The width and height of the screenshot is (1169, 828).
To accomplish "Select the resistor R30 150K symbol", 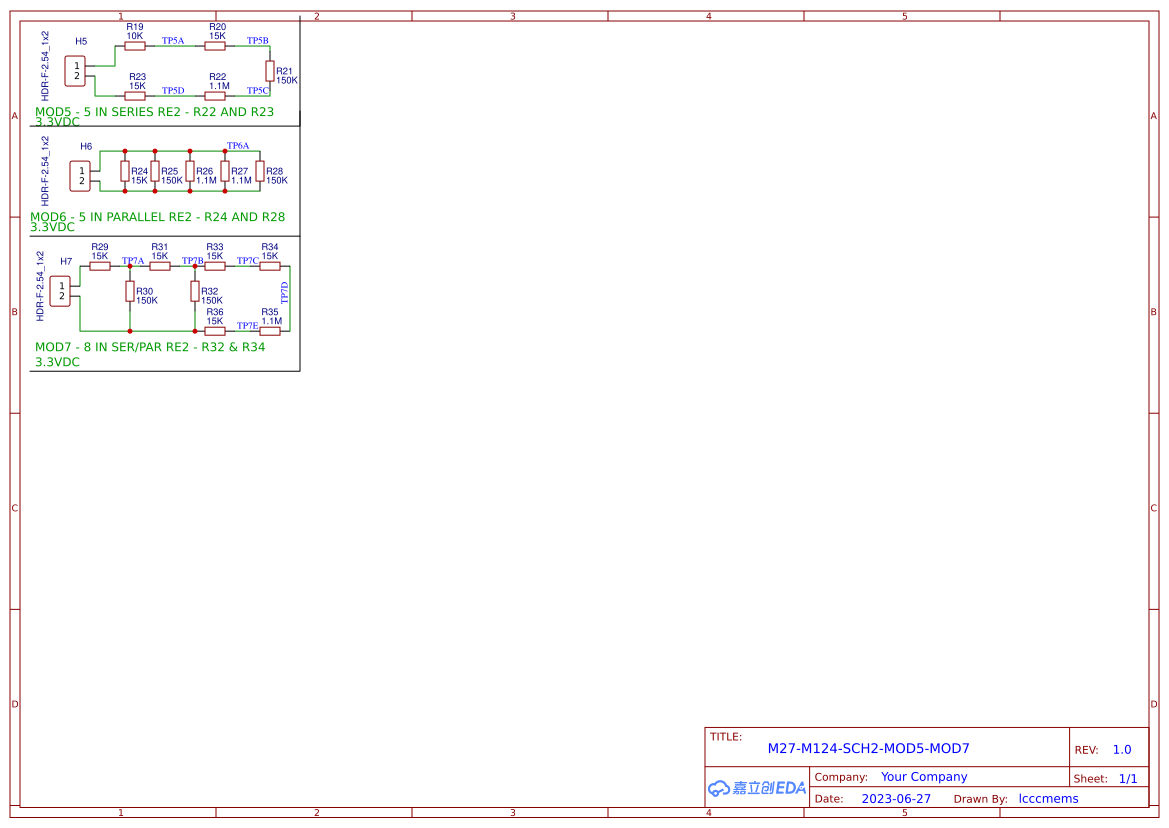I will (128, 292).
